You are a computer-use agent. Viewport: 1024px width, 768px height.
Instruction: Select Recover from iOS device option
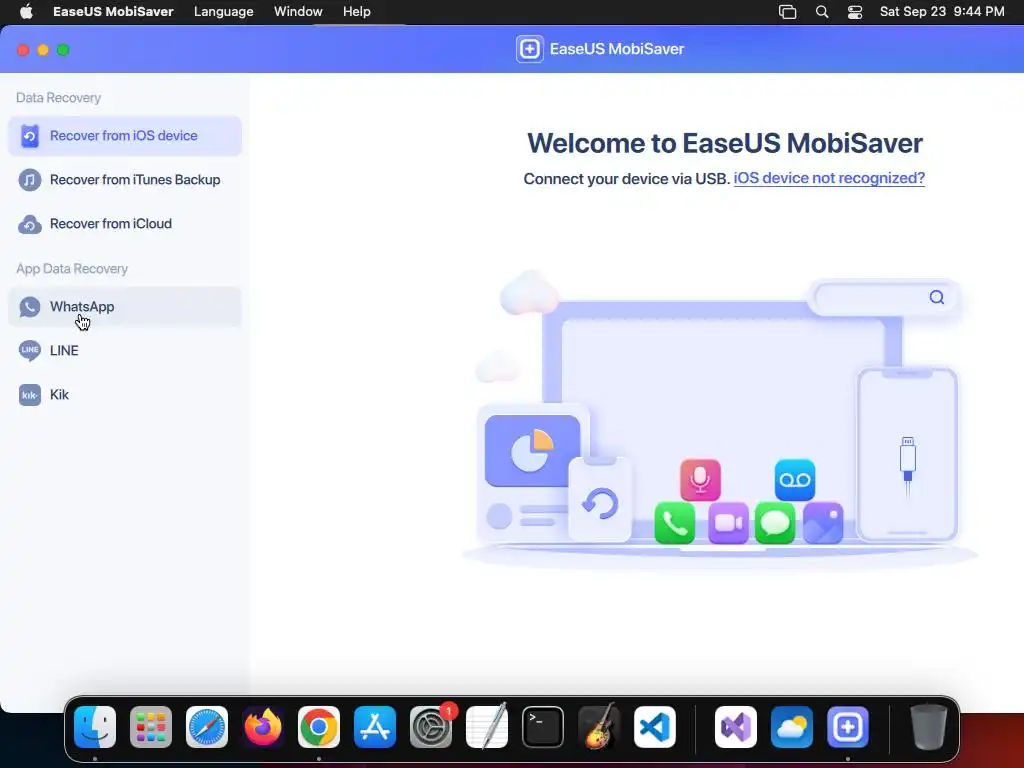(124, 136)
